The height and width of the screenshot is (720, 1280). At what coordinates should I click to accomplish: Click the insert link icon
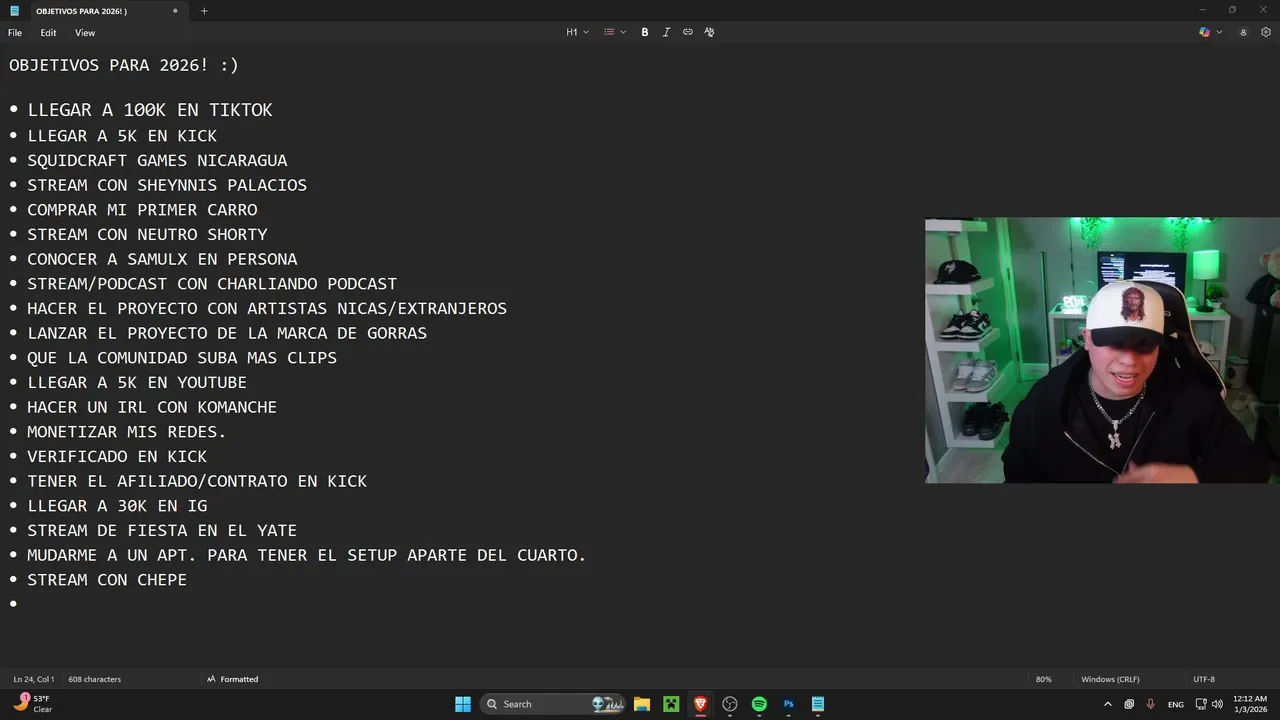(x=688, y=32)
